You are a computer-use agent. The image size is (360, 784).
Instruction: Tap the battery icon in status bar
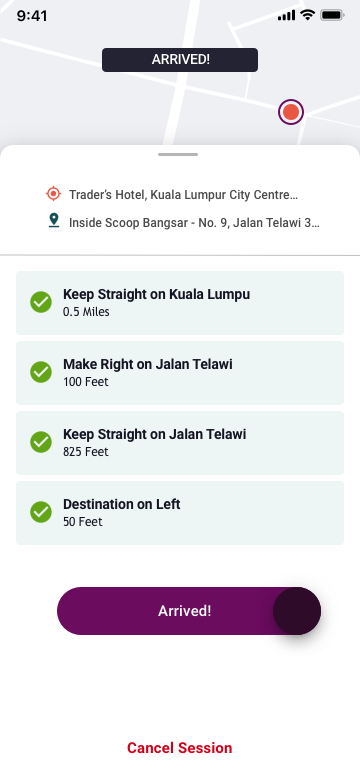pyautogui.click(x=332, y=16)
